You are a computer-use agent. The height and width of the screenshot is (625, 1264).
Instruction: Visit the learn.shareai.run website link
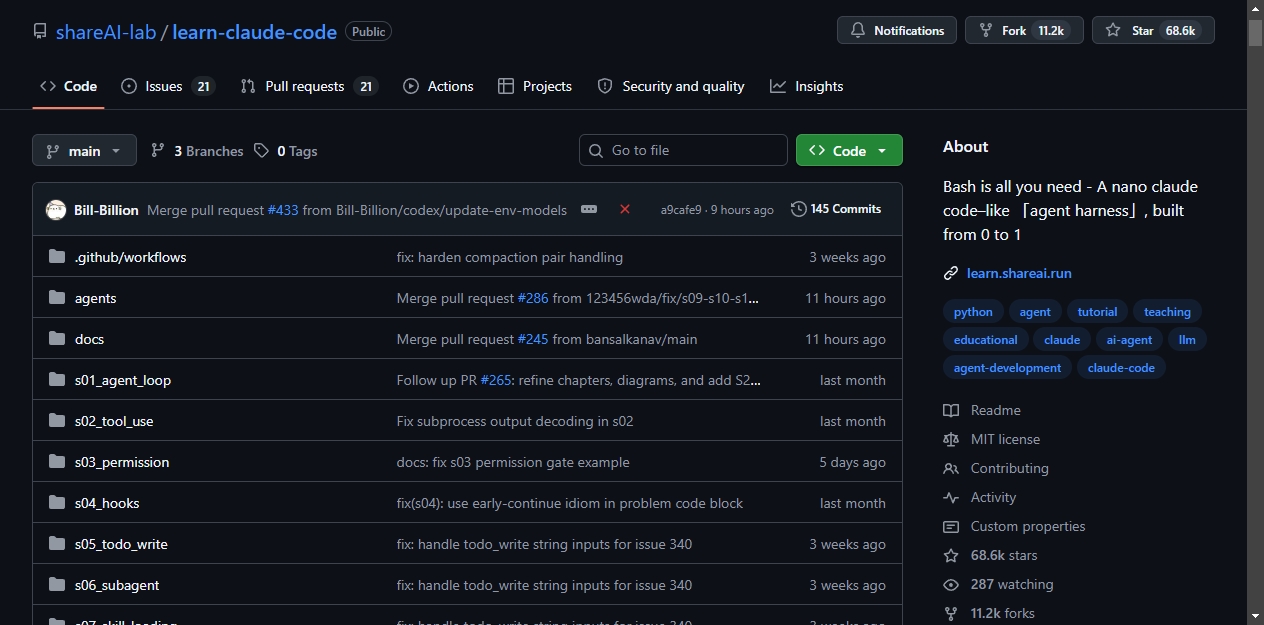pos(1019,273)
